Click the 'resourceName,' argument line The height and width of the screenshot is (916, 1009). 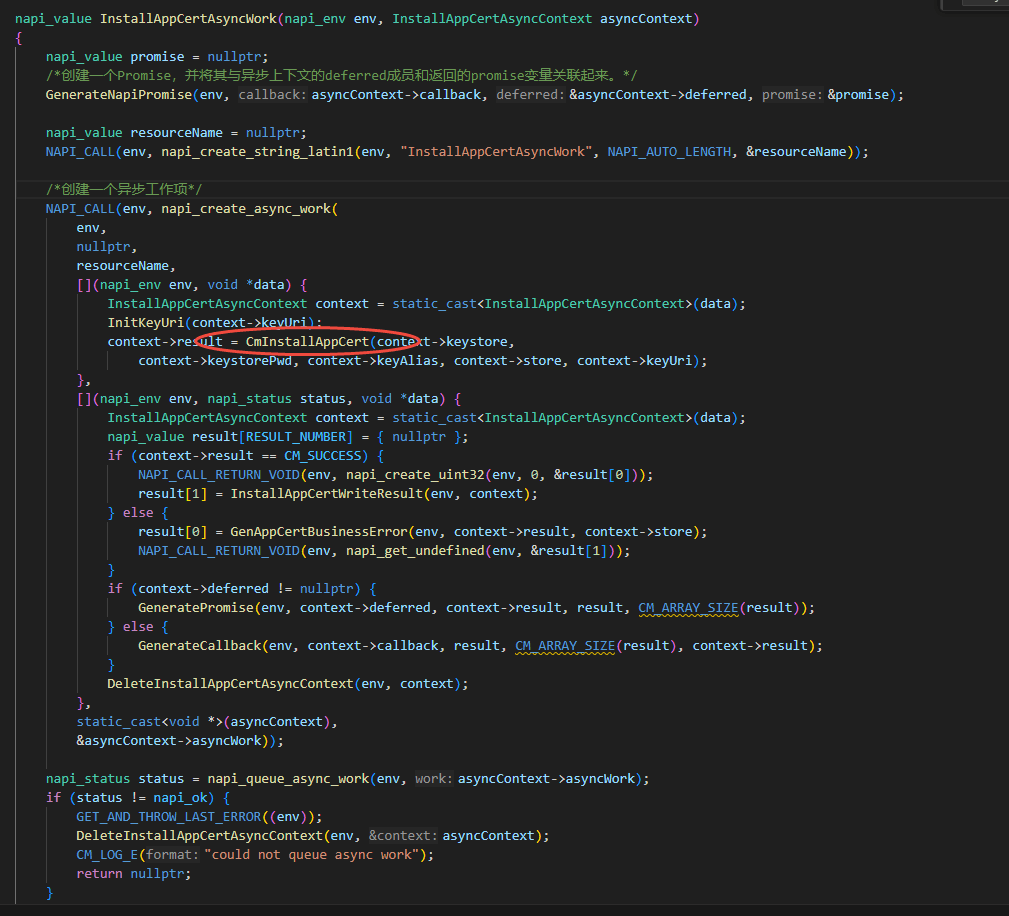[126, 266]
